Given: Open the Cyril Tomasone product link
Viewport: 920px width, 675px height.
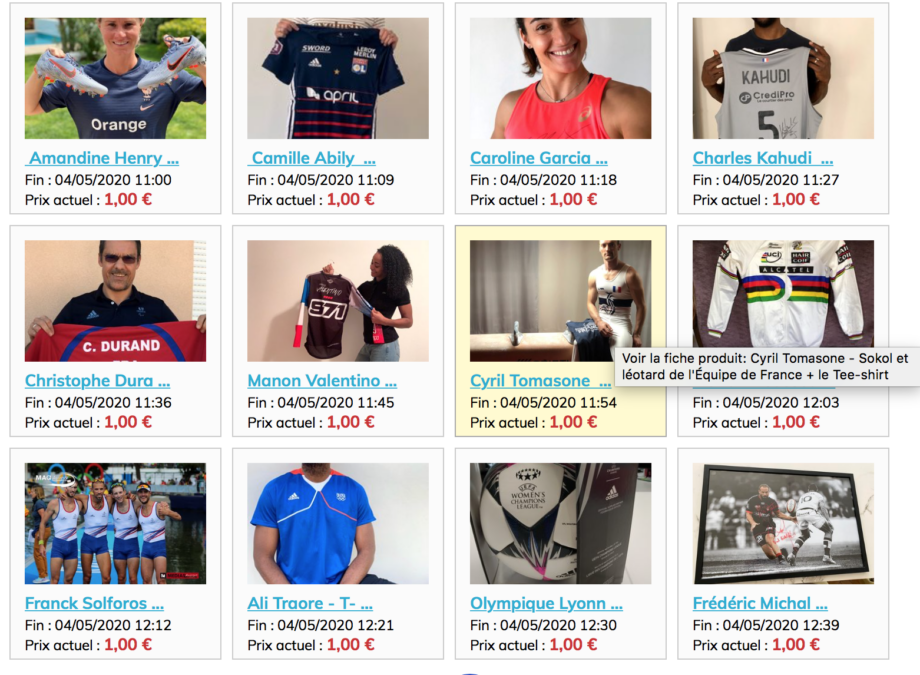Looking at the screenshot, I should click(540, 380).
